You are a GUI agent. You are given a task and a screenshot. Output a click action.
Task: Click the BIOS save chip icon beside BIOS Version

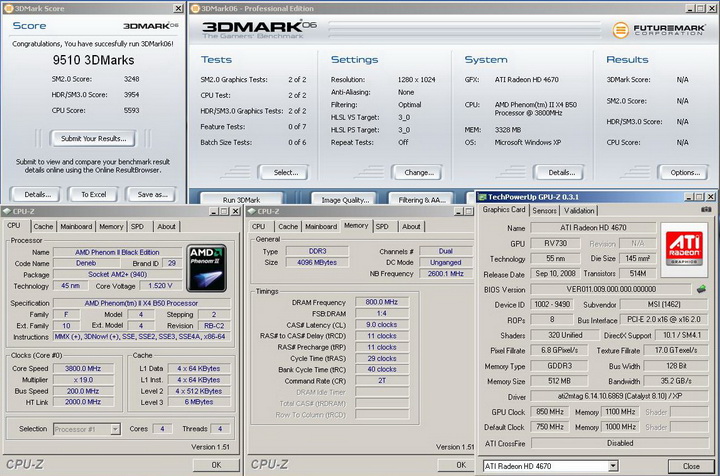(x=701, y=289)
